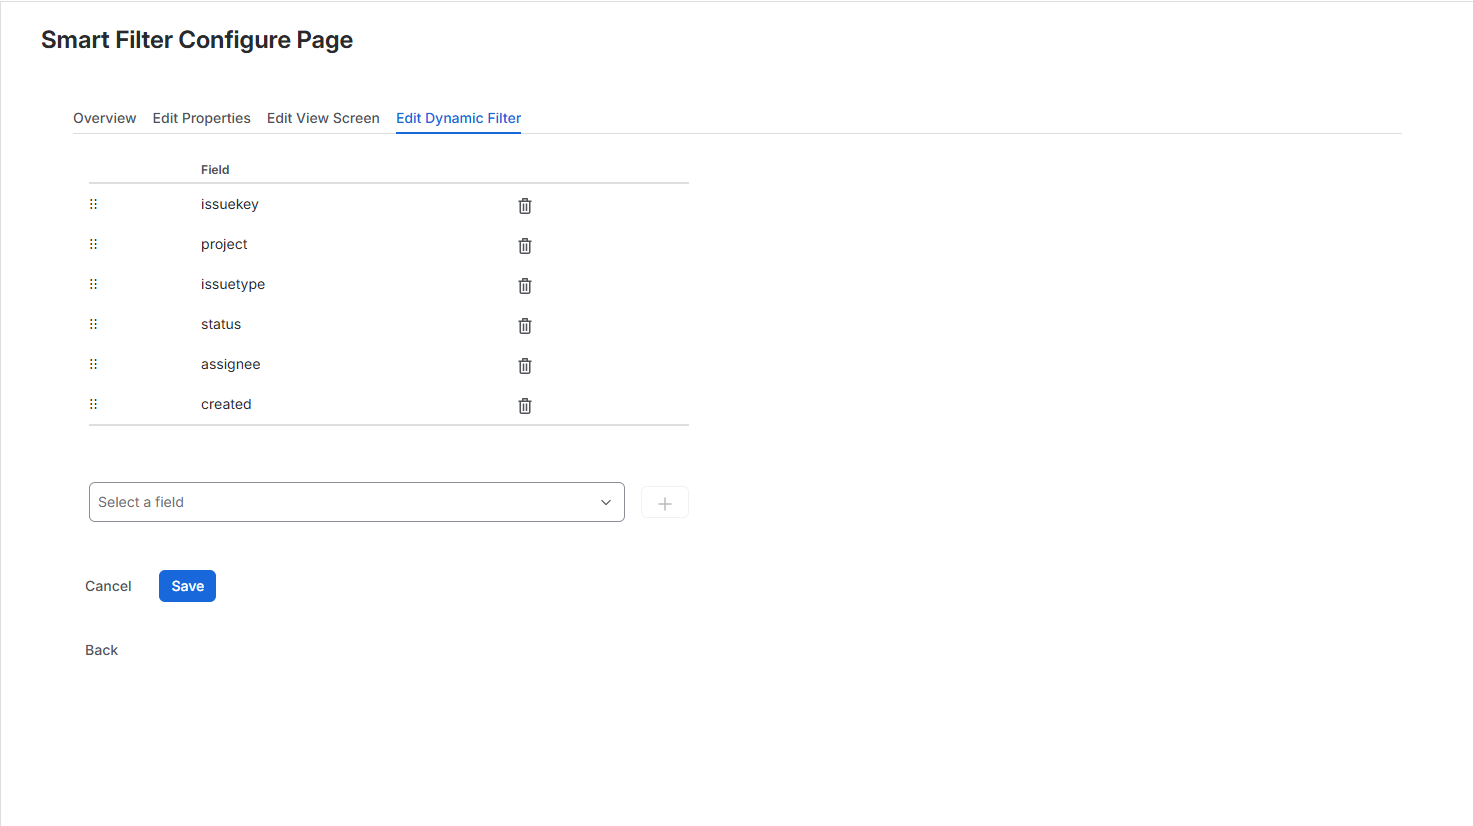
Task: Click the issuekey field name
Action: (230, 204)
